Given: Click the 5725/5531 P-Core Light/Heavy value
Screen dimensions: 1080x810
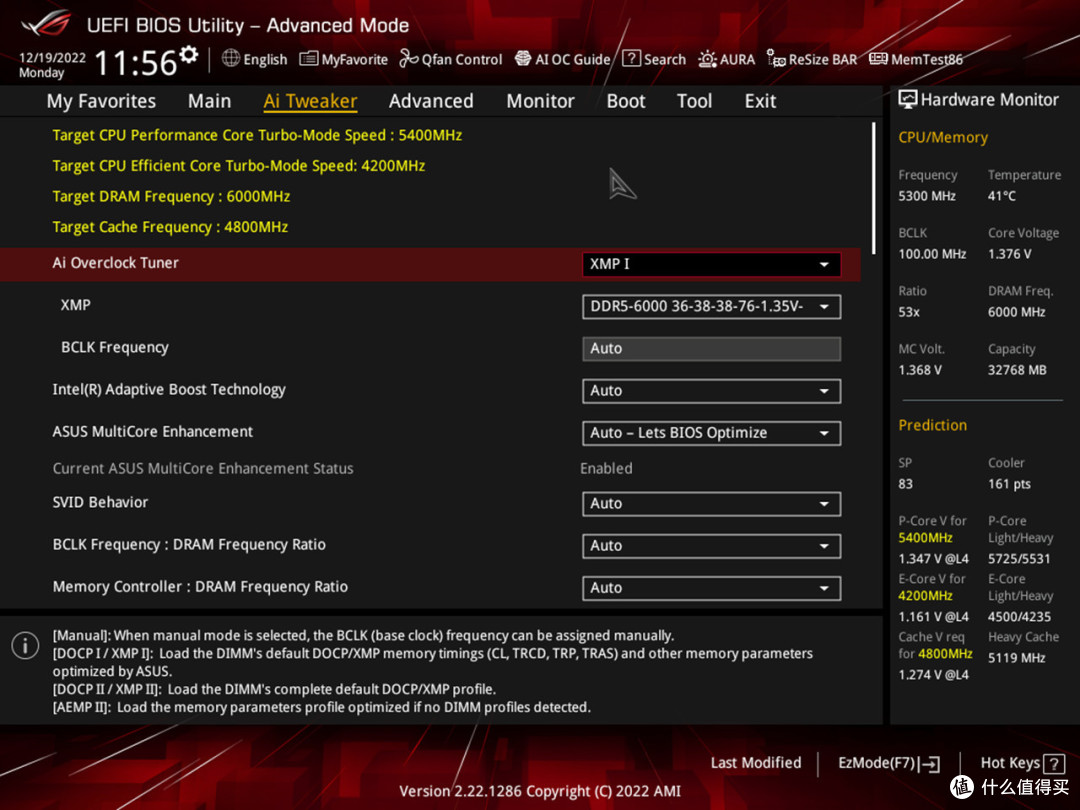Looking at the screenshot, I should 1019,559.
